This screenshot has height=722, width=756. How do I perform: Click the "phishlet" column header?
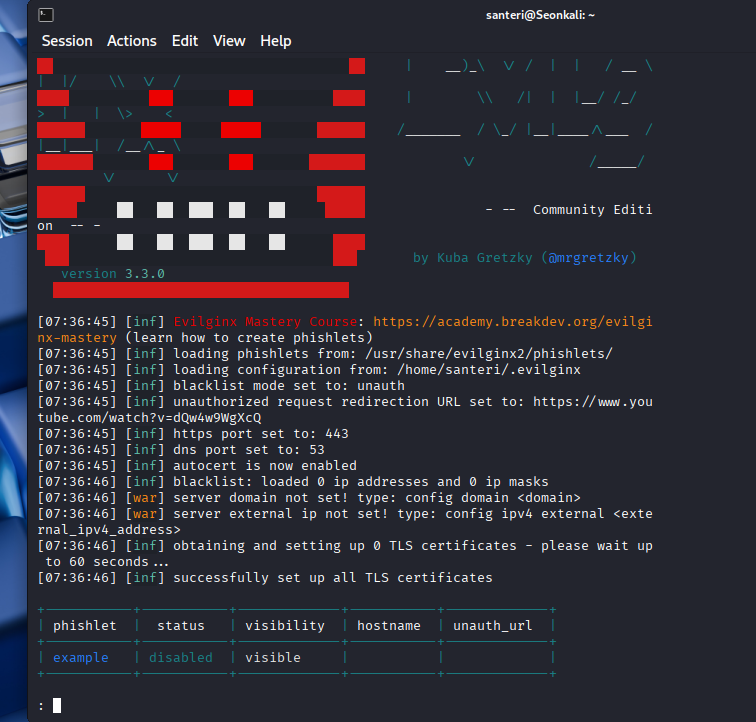point(84,626)
